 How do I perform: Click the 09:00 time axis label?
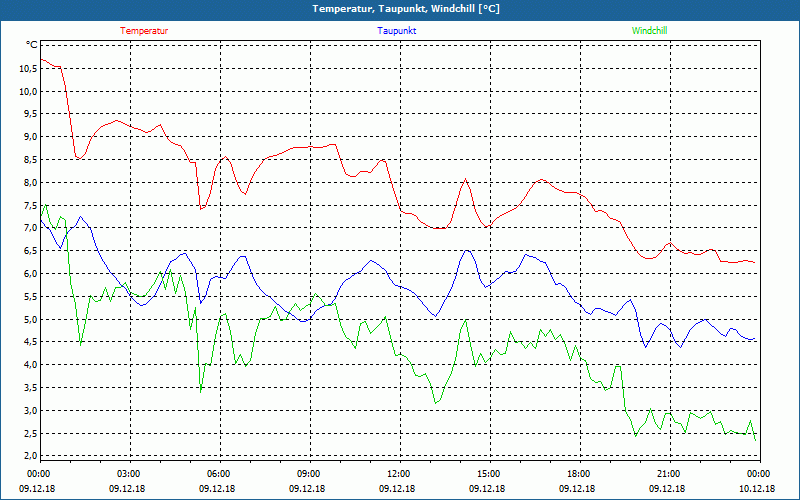[308, 474]
